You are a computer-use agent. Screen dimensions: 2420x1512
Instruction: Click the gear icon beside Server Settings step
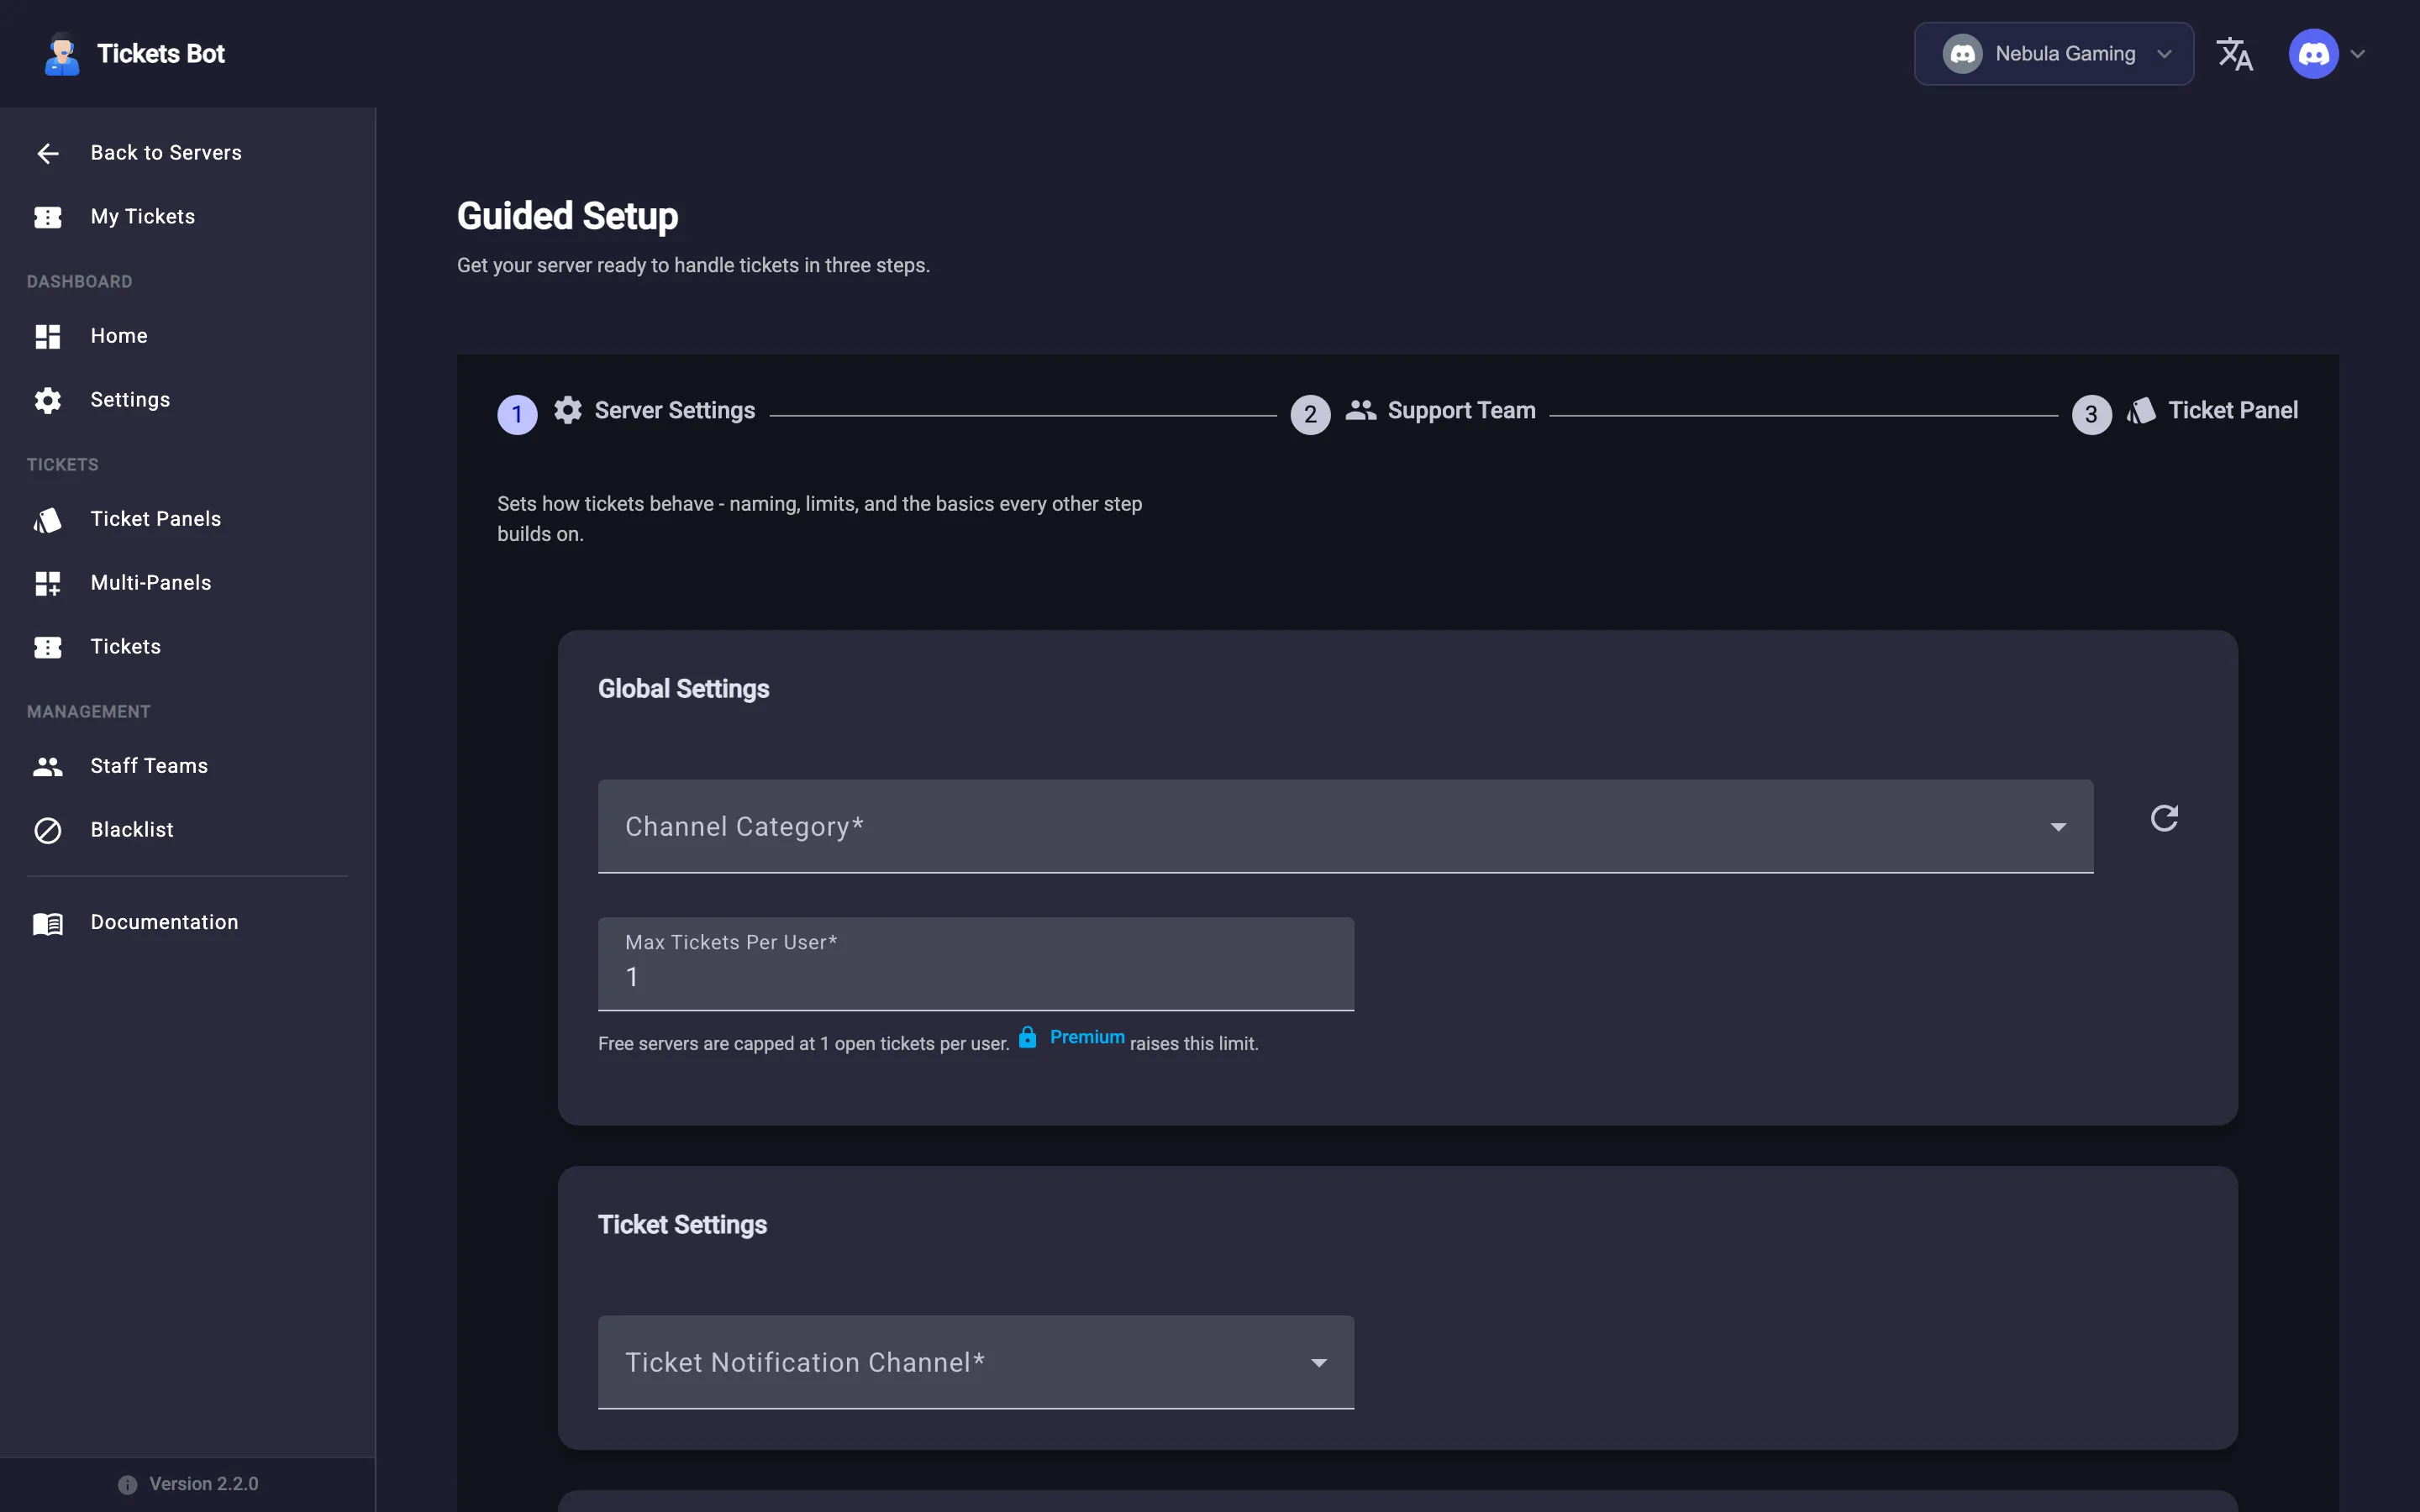coord(567,410)
